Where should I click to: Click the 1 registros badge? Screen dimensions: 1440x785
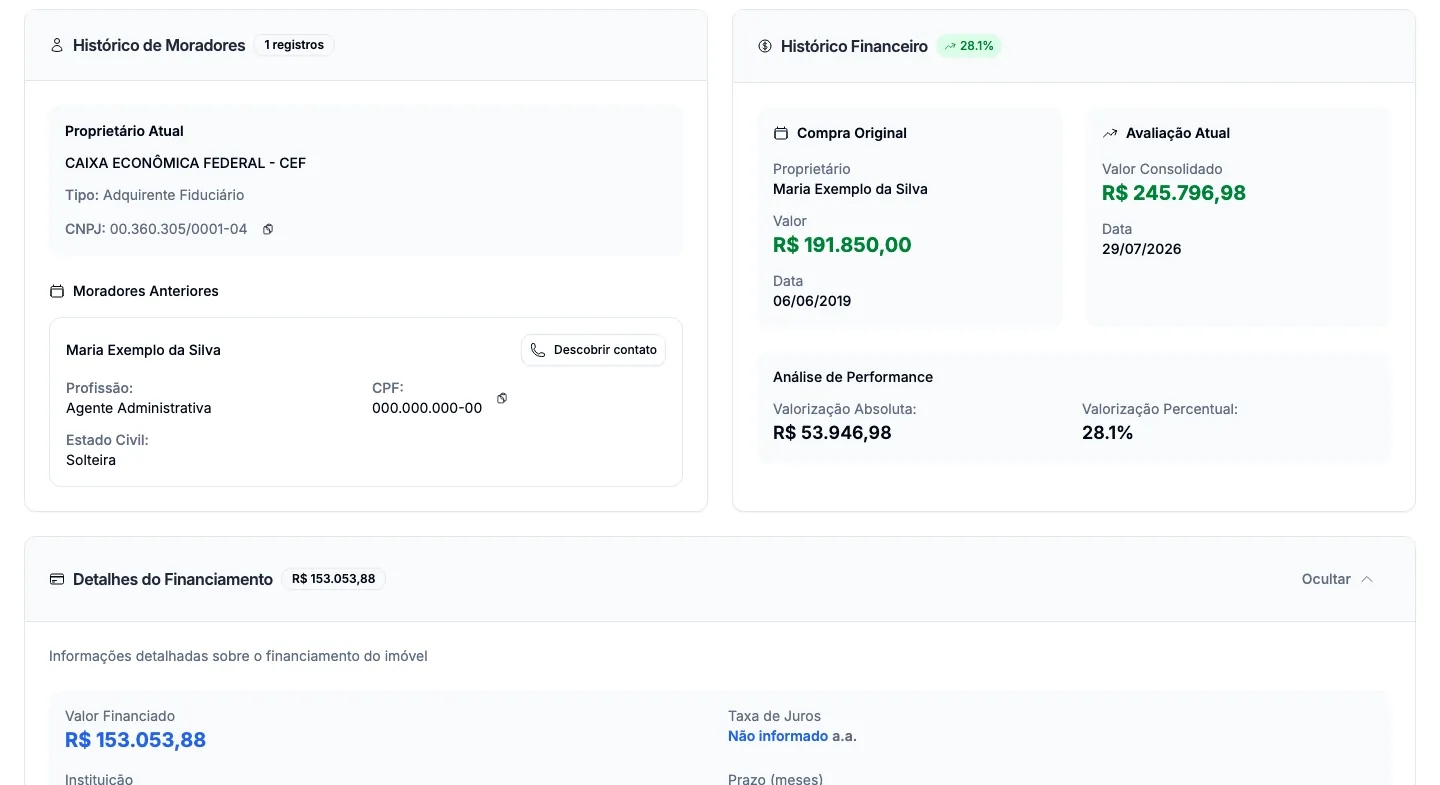[294, 45]
